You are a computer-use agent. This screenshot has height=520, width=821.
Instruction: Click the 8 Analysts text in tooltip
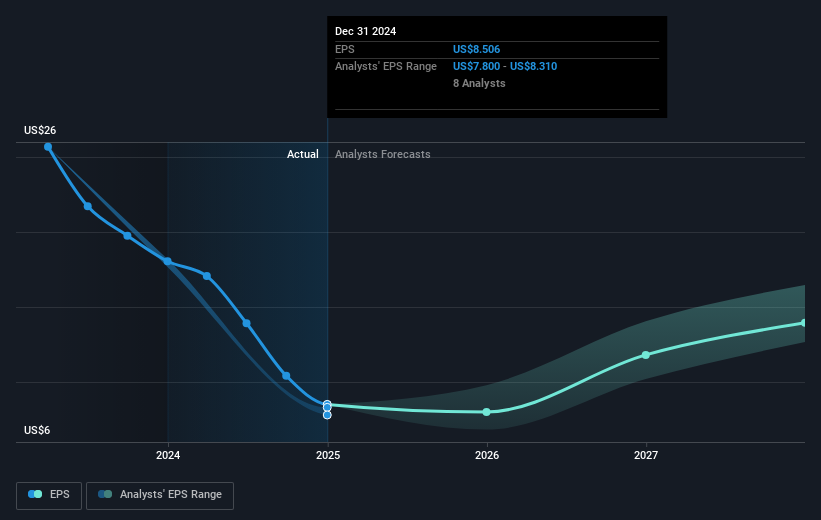click(479, 83)
